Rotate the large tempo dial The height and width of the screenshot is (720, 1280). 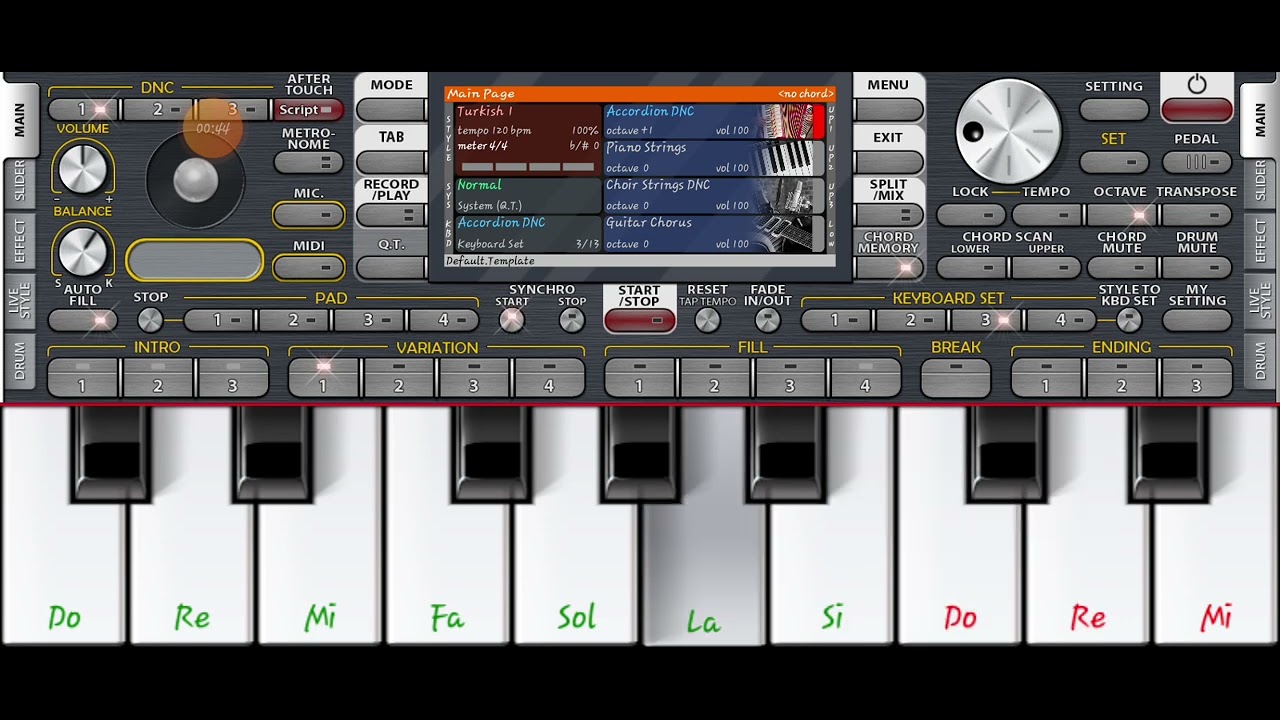[x=1008, y=131]
